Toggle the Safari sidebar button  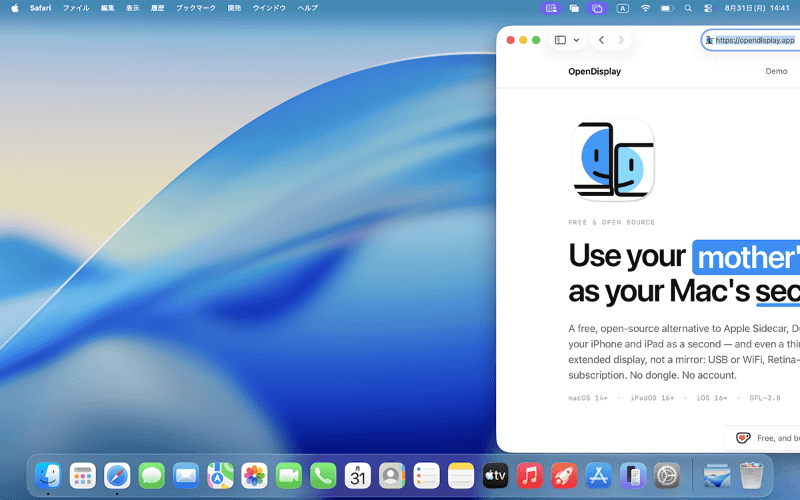coord(560,40)
